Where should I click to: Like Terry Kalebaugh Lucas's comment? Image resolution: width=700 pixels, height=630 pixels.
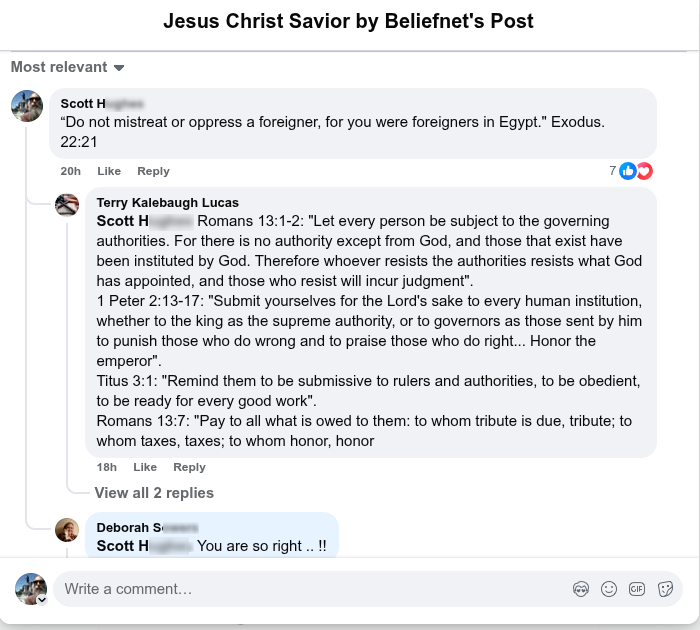tap(145, 467)
